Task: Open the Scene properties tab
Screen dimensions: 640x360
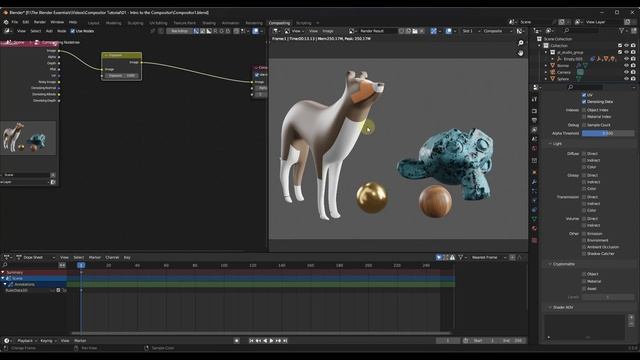Action: (534, 139)
